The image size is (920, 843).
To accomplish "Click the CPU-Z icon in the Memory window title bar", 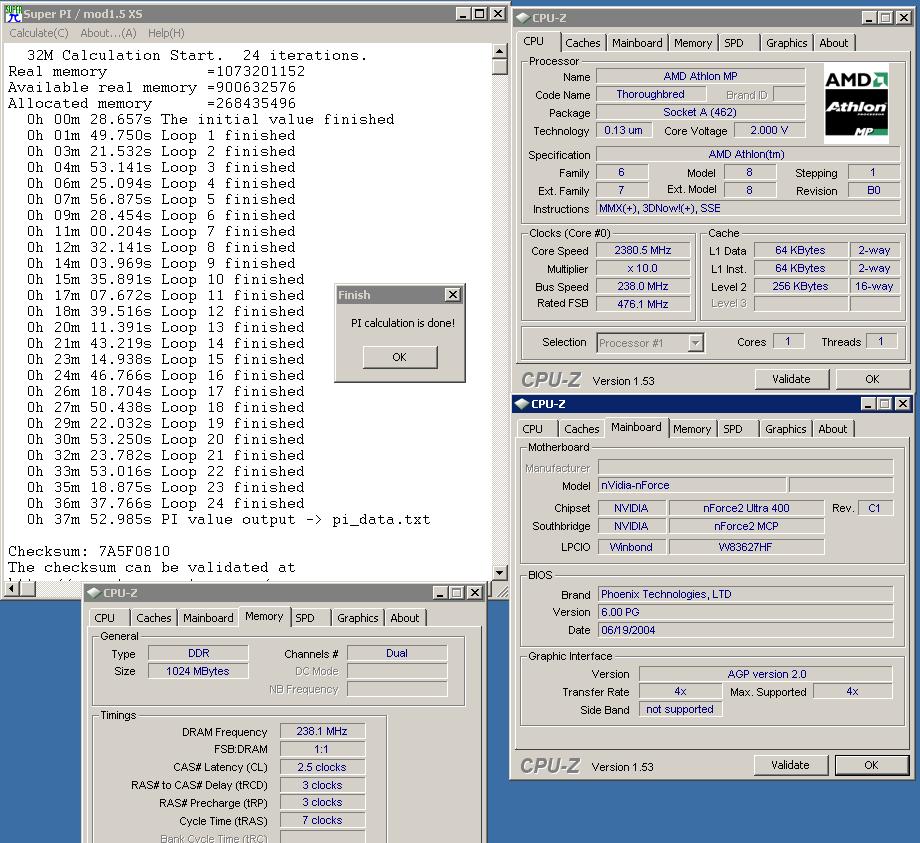I will (x=93, y=593).
